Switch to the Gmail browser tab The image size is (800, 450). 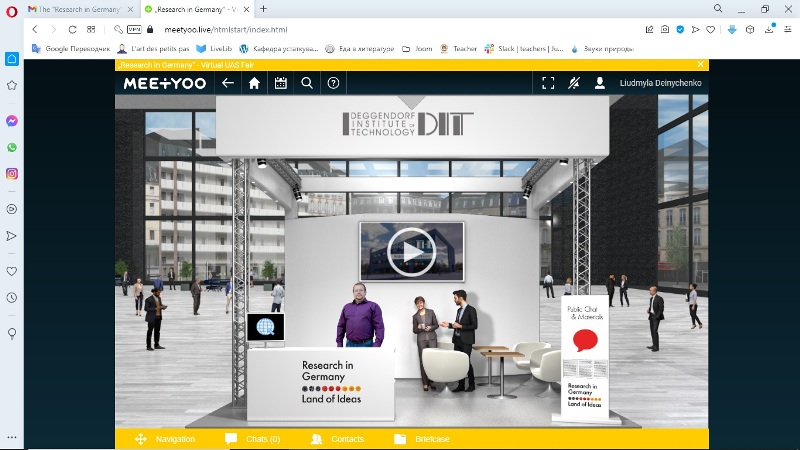(x=81, y=9)
